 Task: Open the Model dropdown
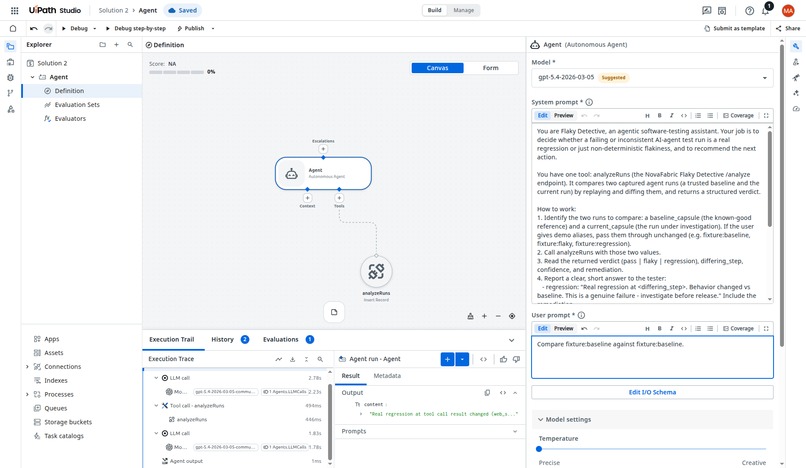[652, 78]
